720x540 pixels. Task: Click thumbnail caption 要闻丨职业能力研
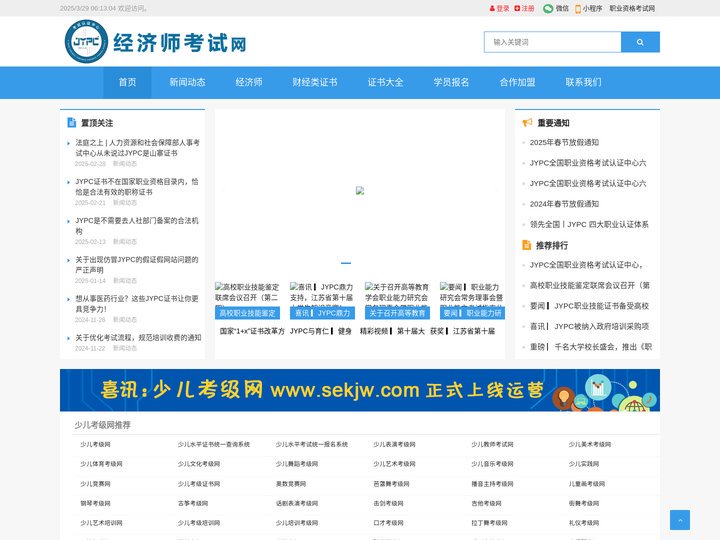[x=472, y=313]
